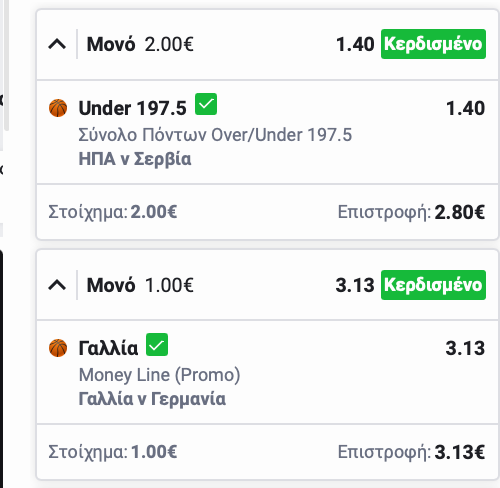Click the green checkmark next to Under 197.5
Viewport: 500px width, 488px height.
pyautogui.click(x=206, y=104)
